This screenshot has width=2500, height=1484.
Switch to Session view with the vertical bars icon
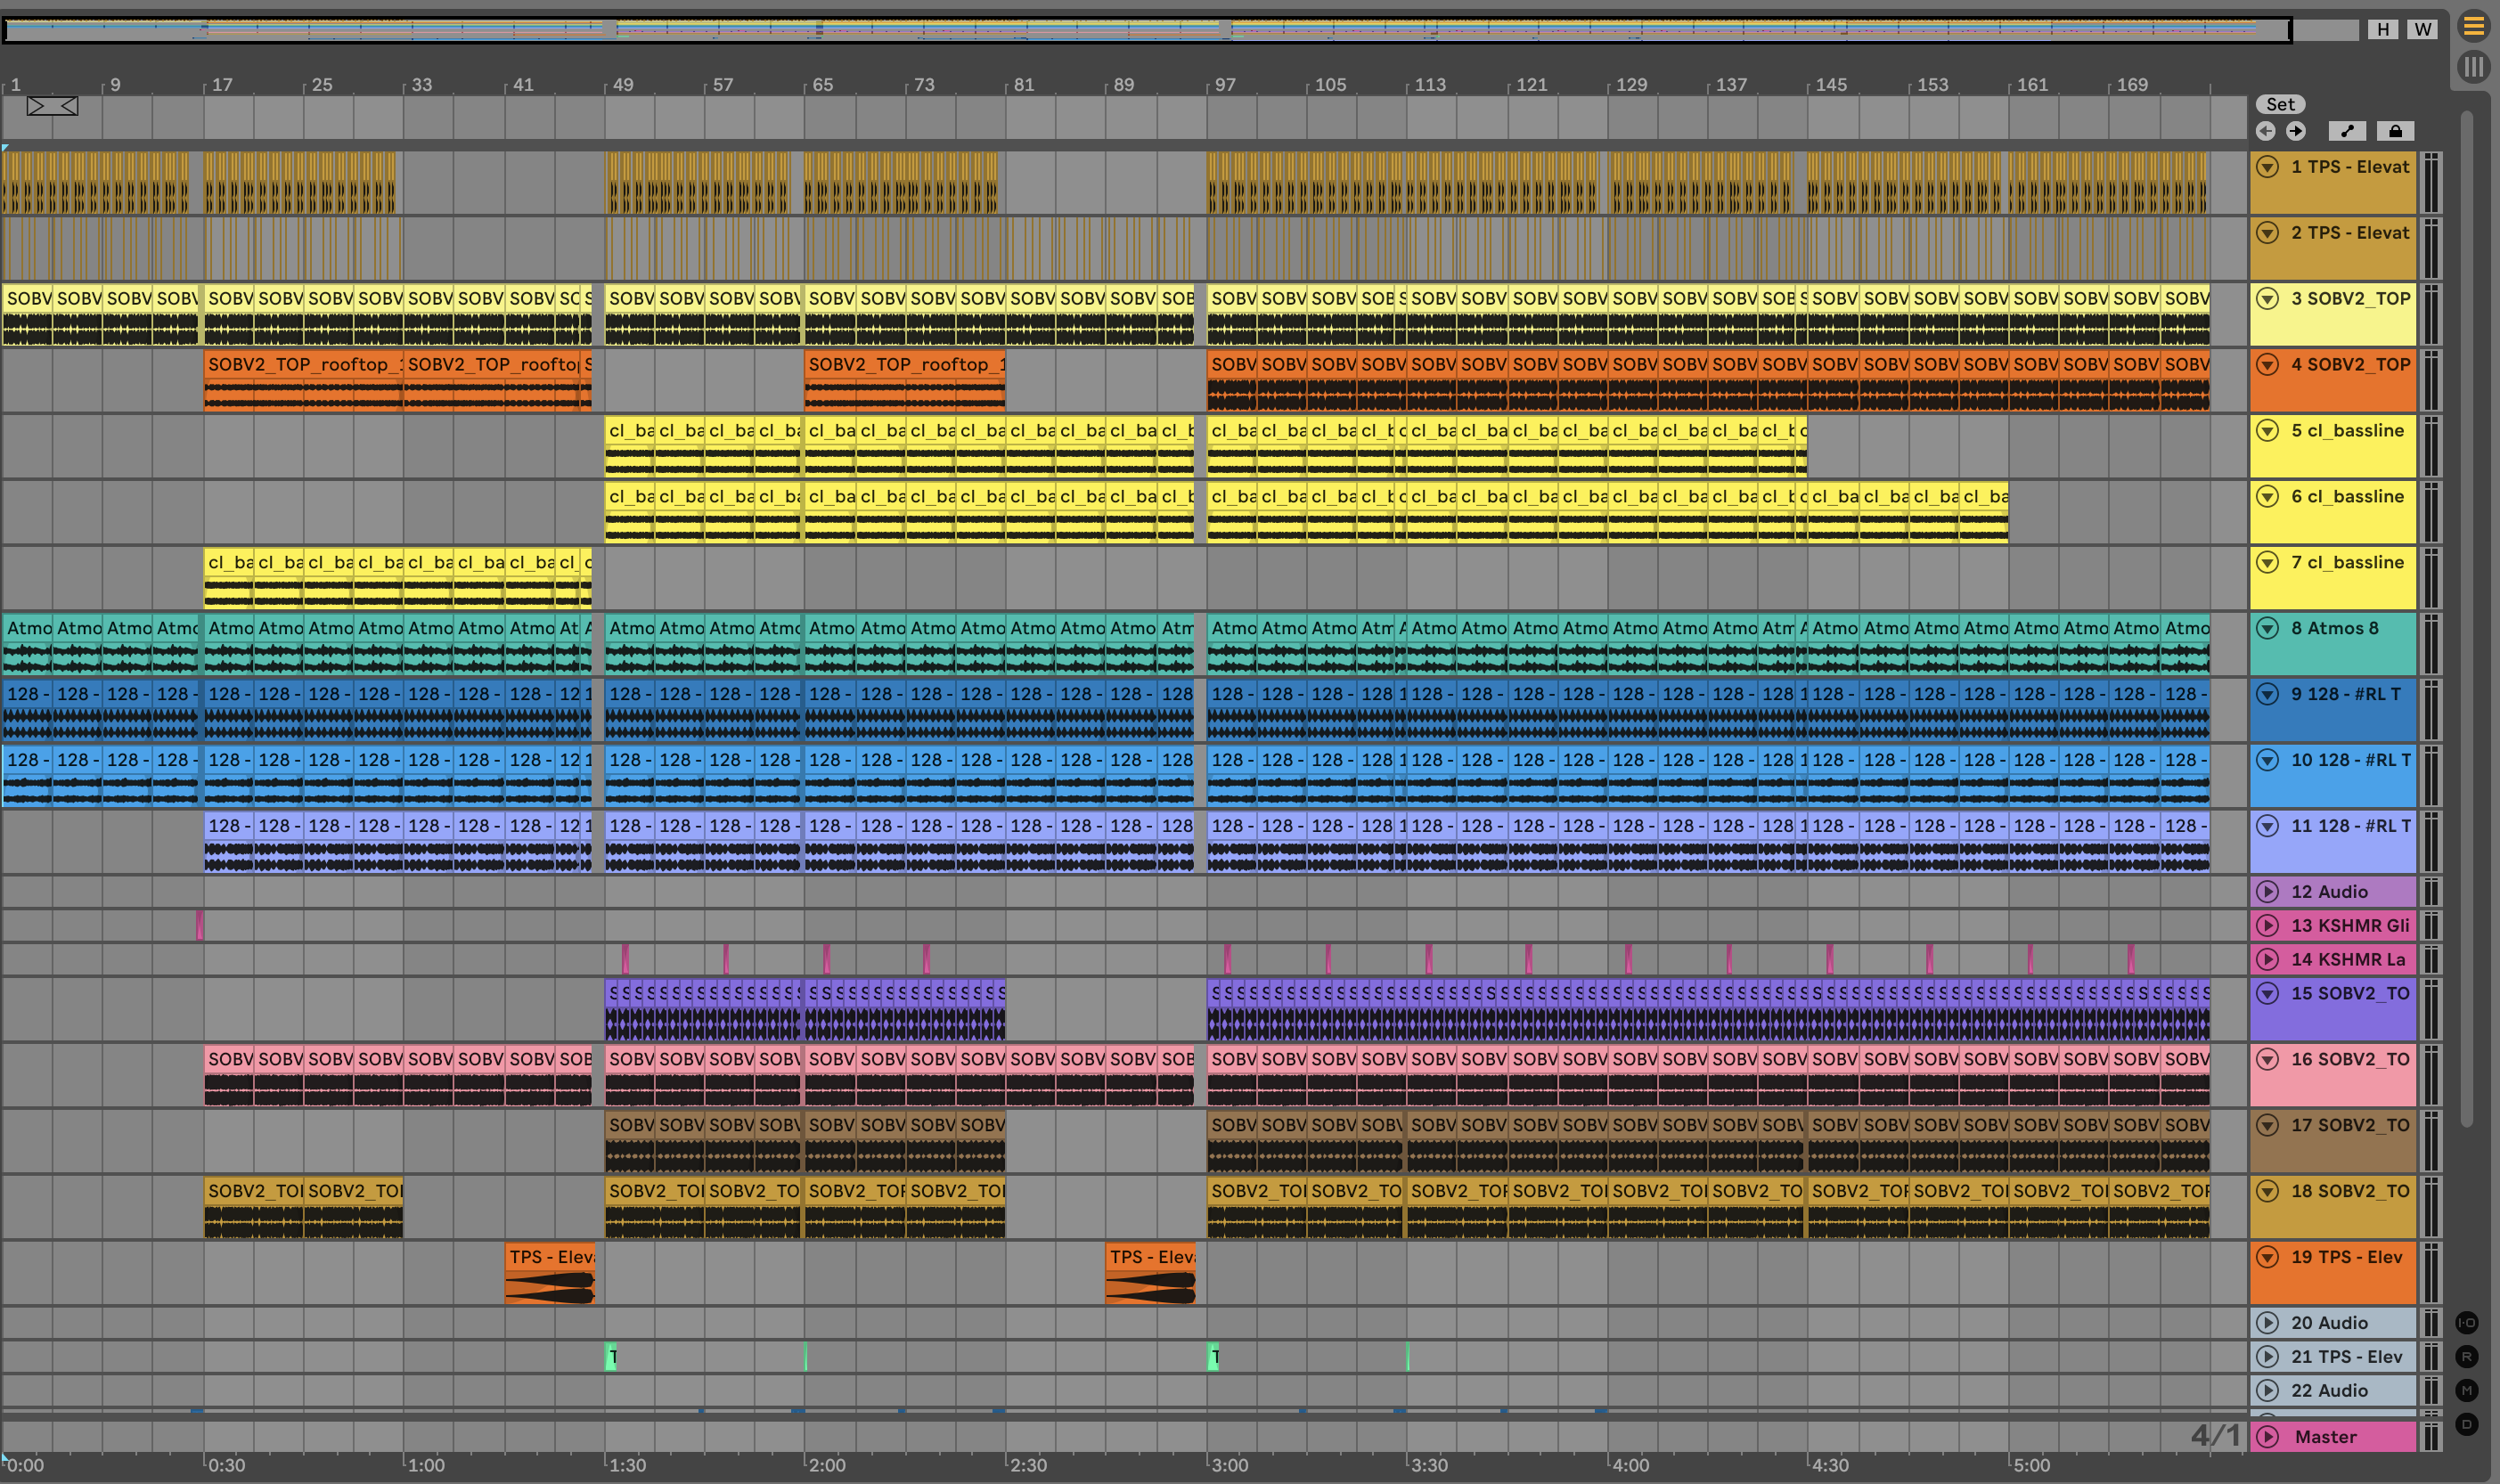coord(2473,67)
